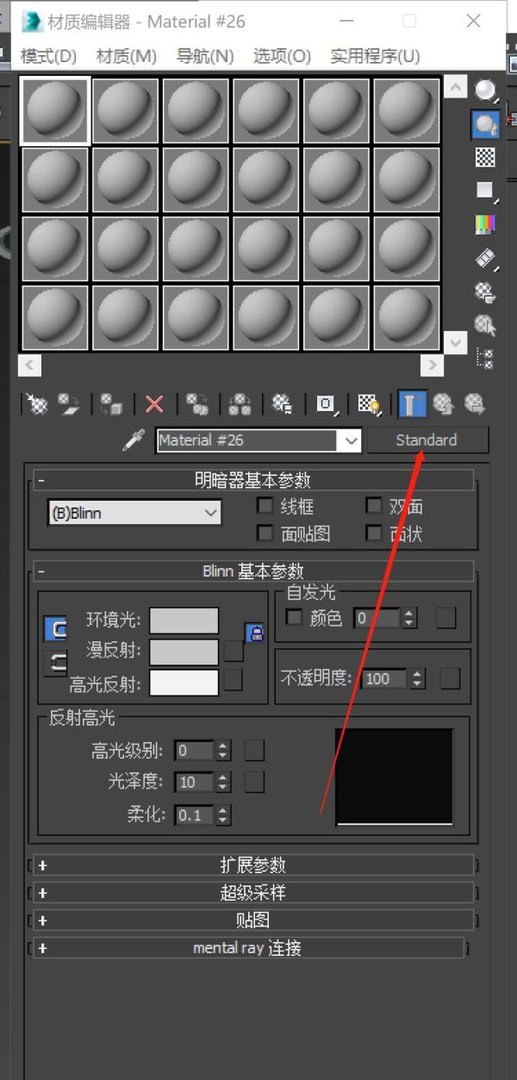This screenshot has height=1080, width=517.
Task: Toggle the Backlight icon in side toolbar
Action: pos(485,124)
